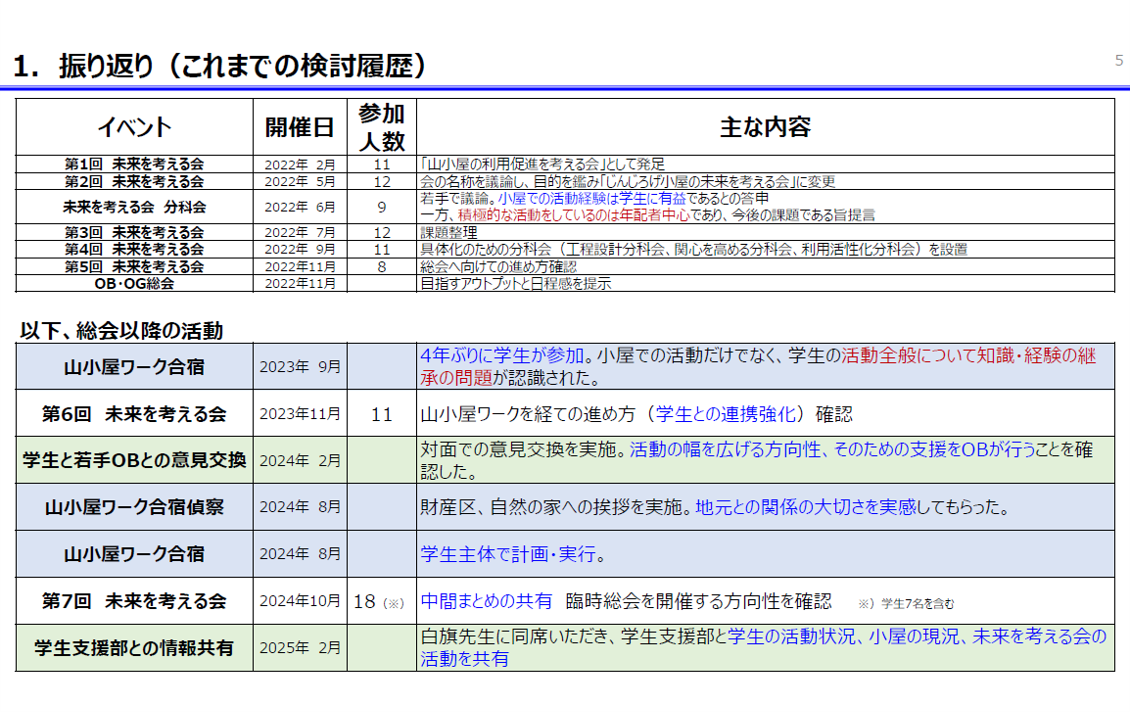Click the blue text "地元との関係の大切さを実感"
Viewport: 1130px width, 712px height.
(x=806, y=507)
